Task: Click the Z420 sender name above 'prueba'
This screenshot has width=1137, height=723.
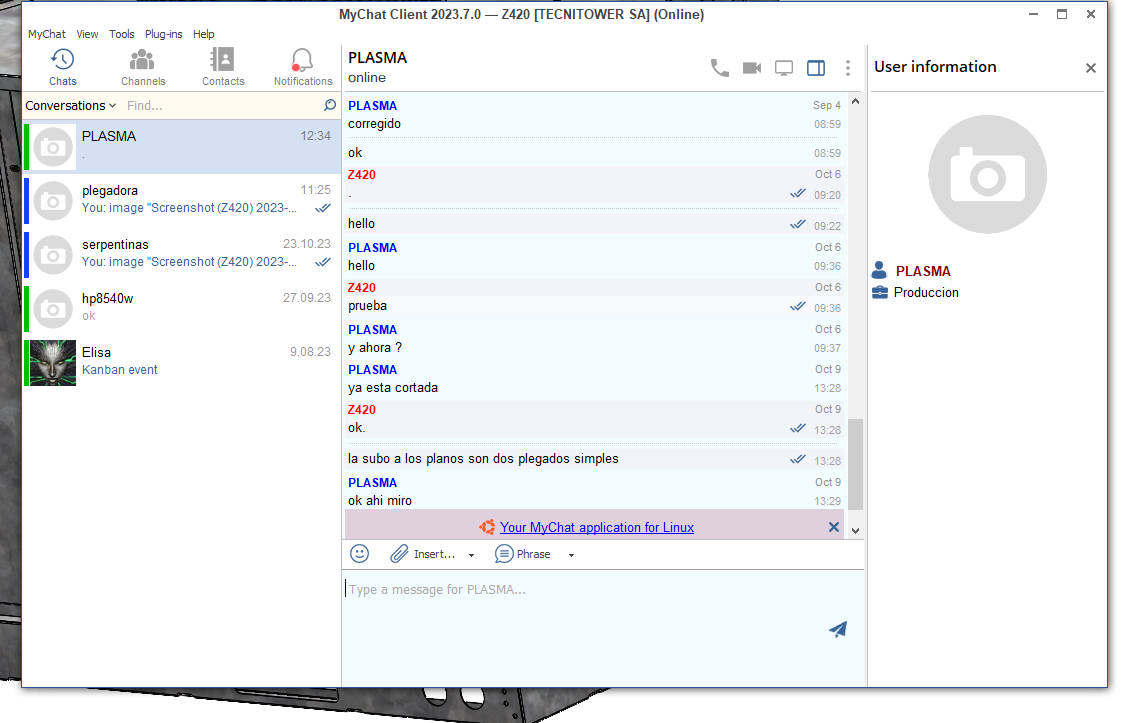Action: pyautogui.click(x=361, y=288)
